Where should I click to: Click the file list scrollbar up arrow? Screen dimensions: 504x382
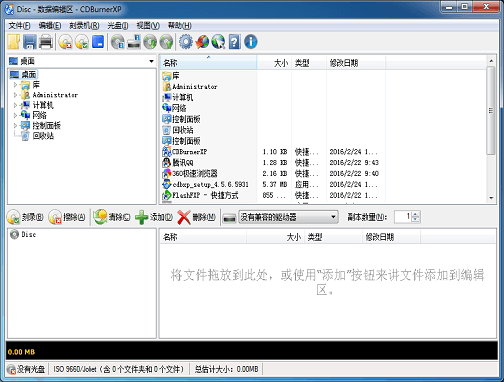click(x=491, y=61)
